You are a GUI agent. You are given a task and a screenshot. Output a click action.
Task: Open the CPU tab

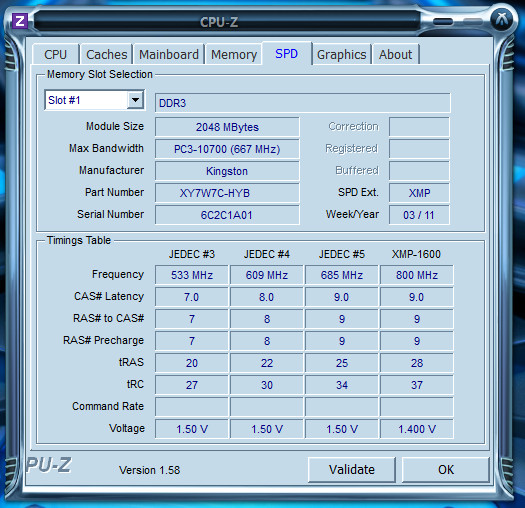pyautogui.click(x=56, y=54)
